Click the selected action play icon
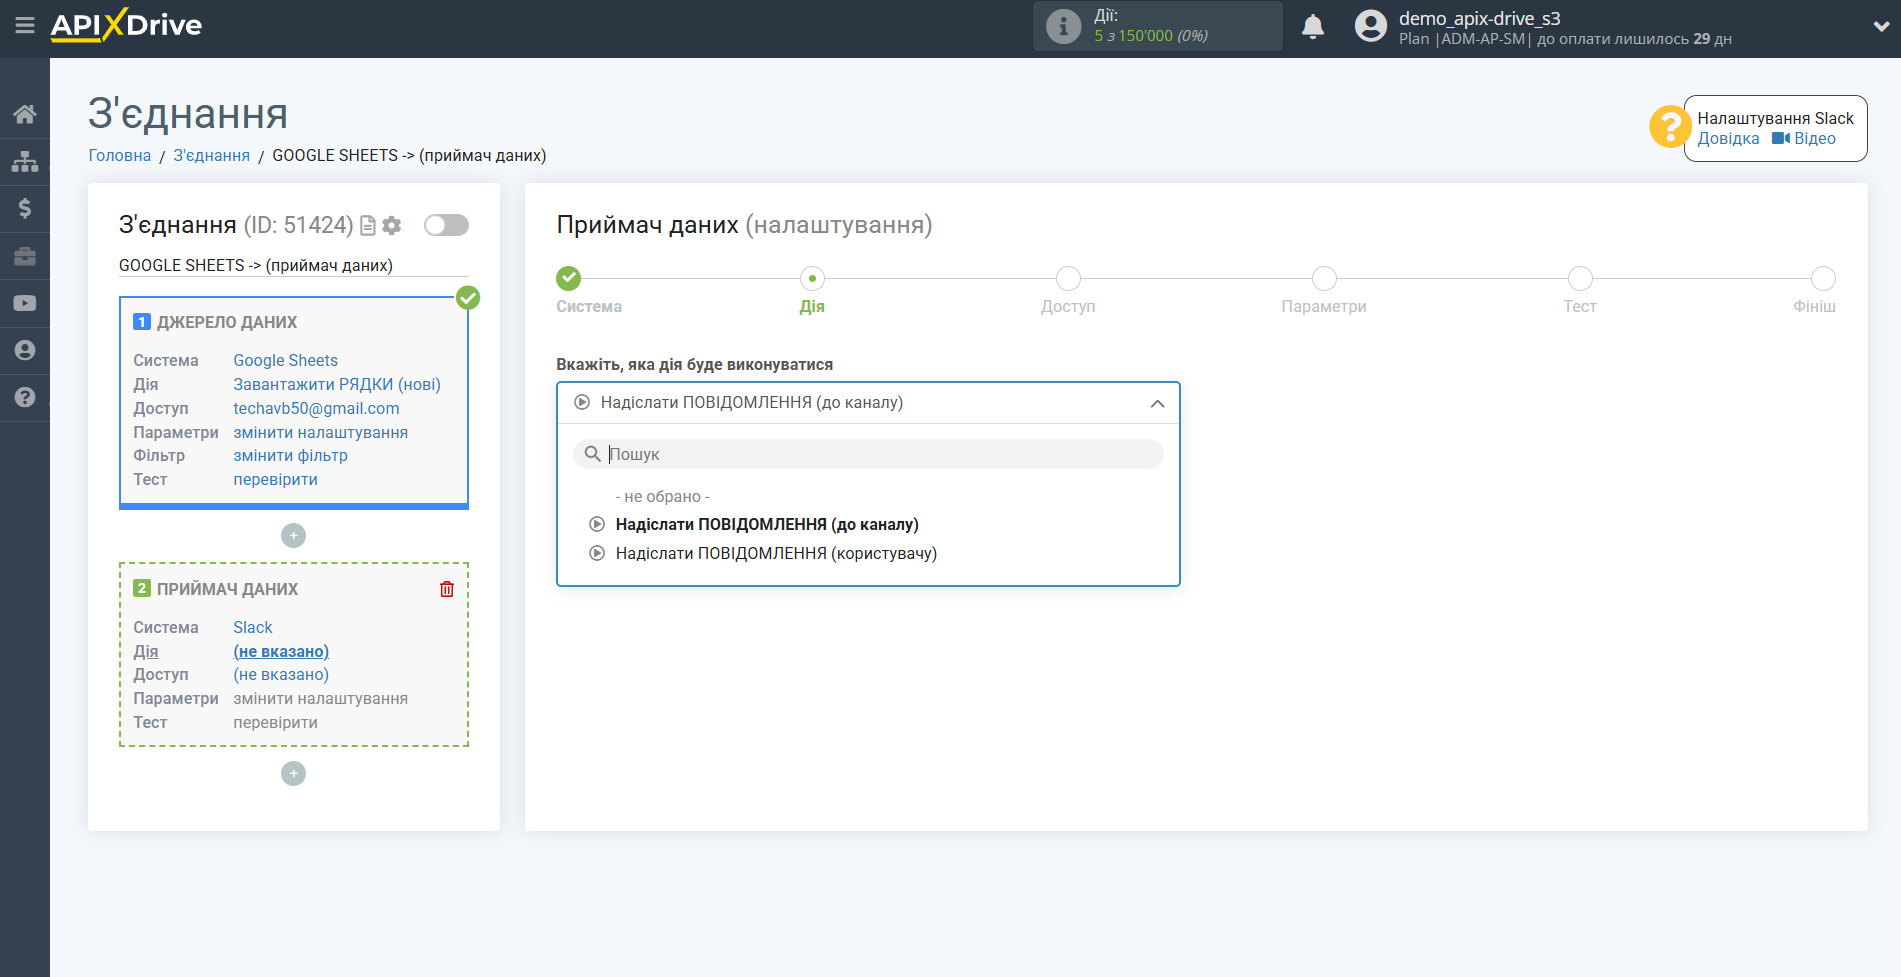 click(582, 403)
